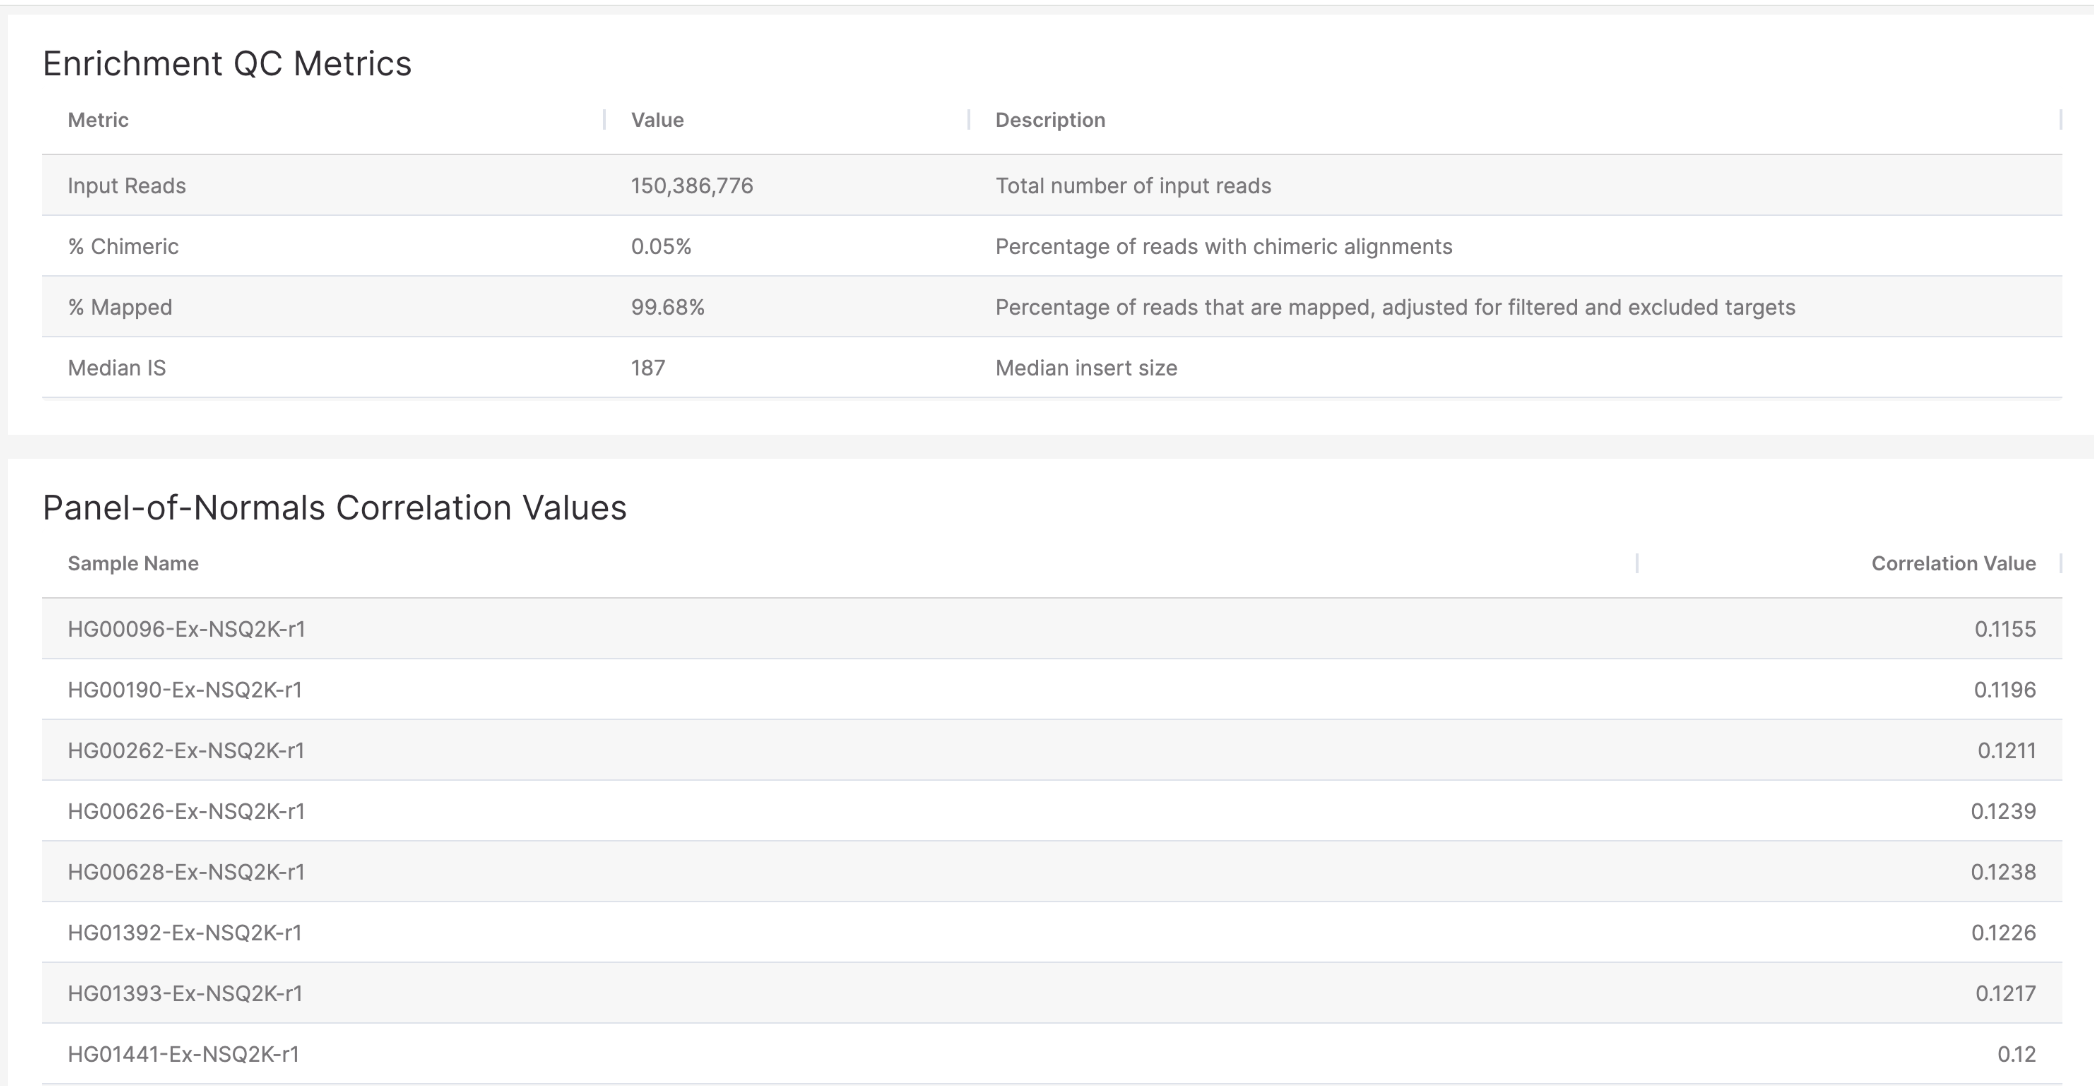This screenshot has width=2094, height=1086.
Task: Click sample HG00628-Ex-NSQ2K-r1
Action: coord(186,872)
